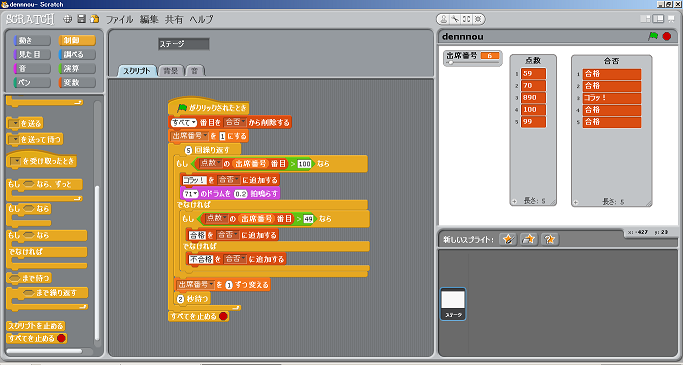
Task: Click the red stop sign above stage
Action: pyautogui.click(x=667, y=36)
